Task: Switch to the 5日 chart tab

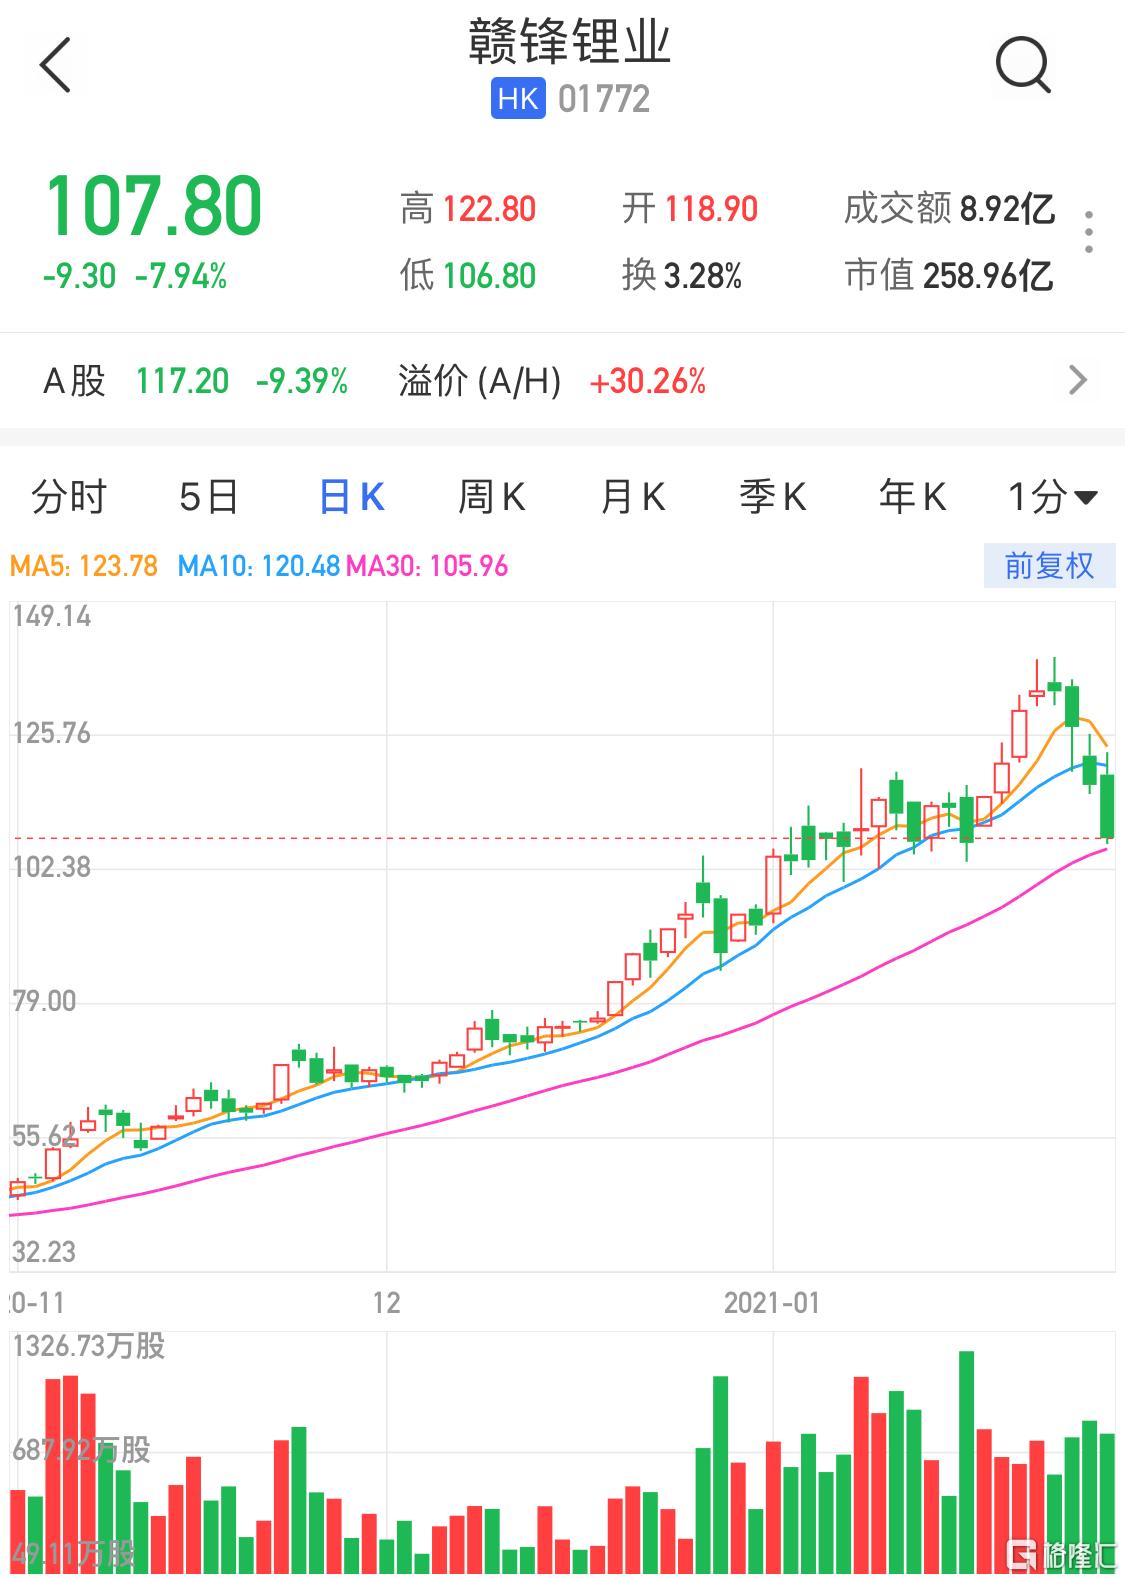Action: 209,497
